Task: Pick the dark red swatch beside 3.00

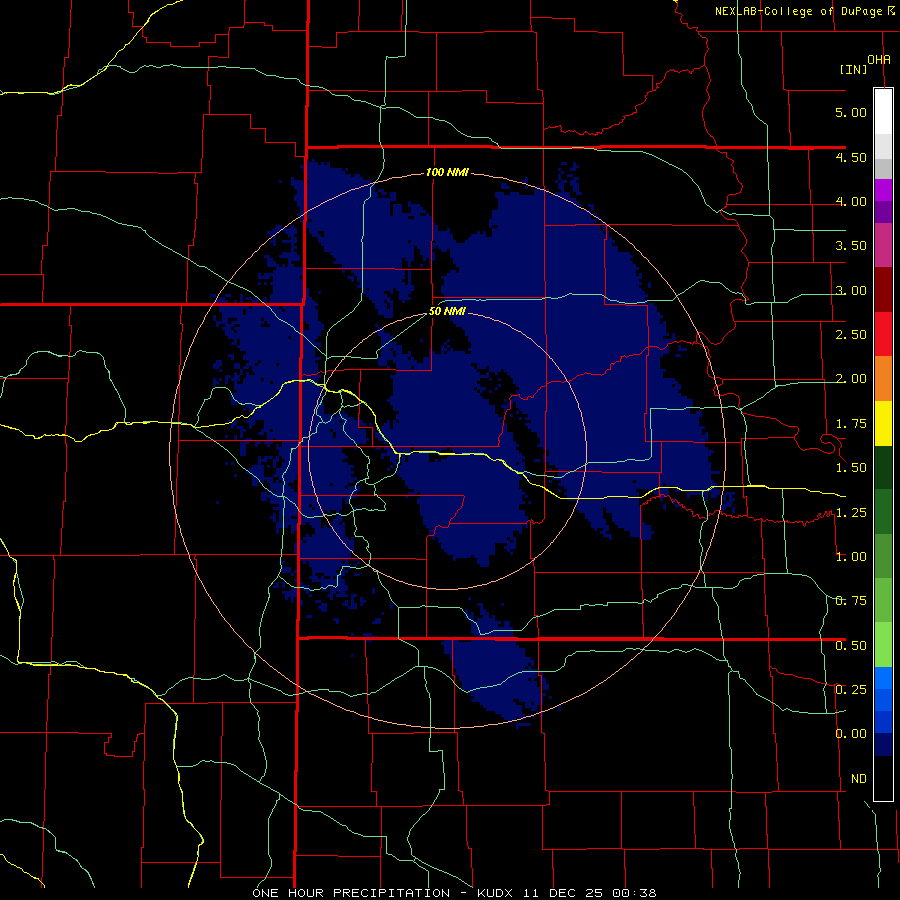Action: click(883, 290)
